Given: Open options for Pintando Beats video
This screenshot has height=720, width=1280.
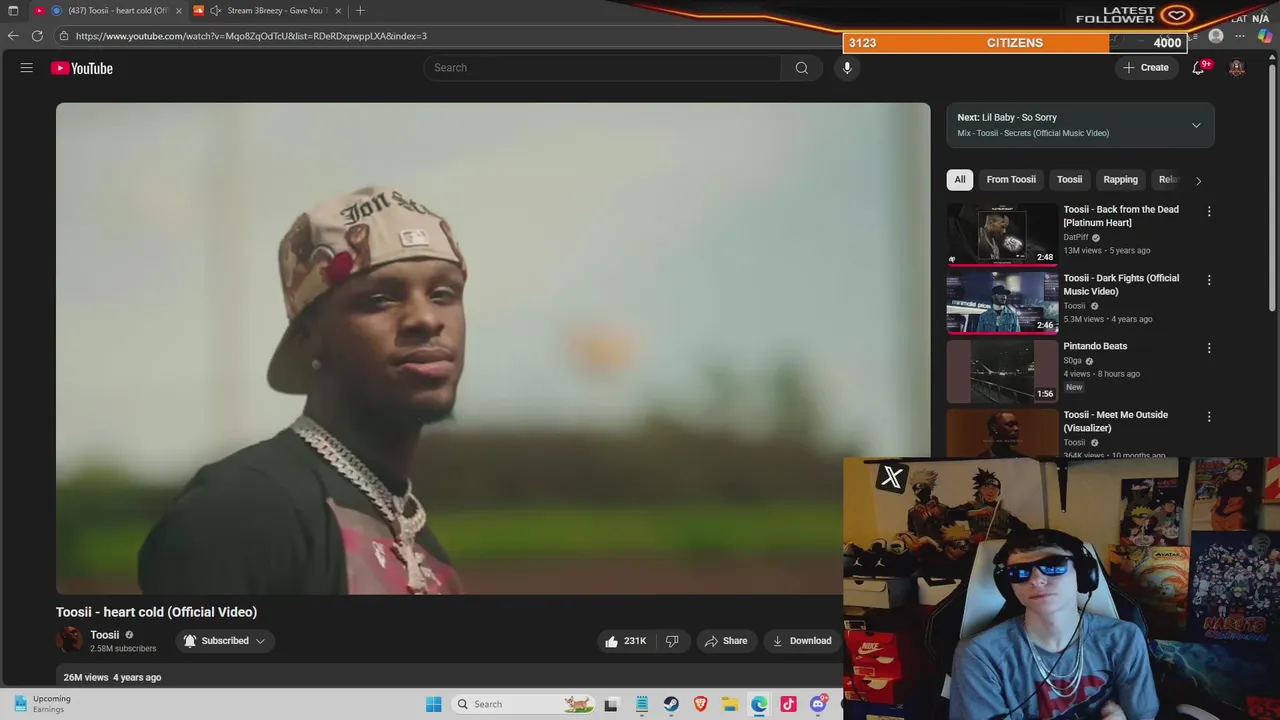Looking at the screenshot, I should [x=1209, y=348].
